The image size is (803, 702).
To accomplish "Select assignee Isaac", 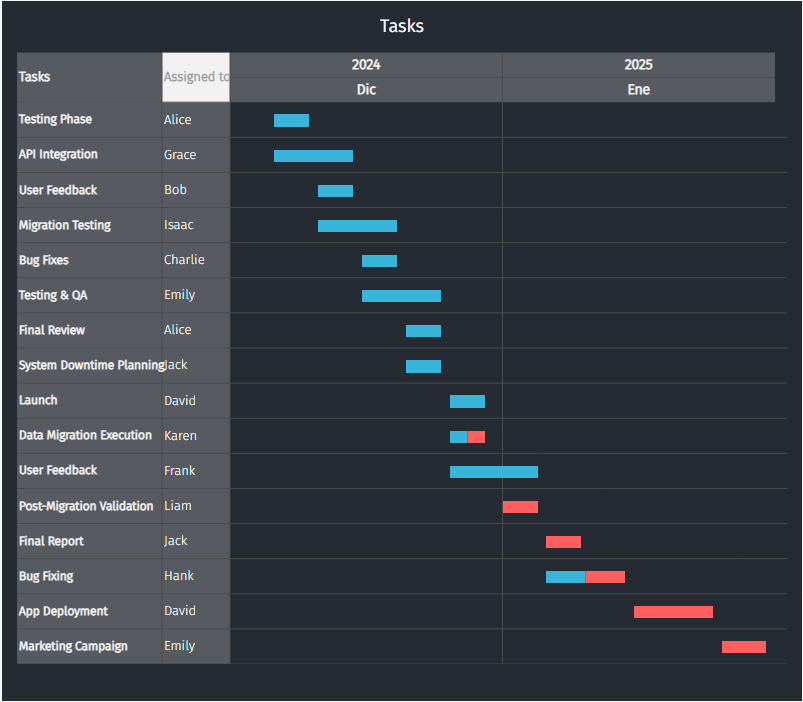I will tap(179, 225).
